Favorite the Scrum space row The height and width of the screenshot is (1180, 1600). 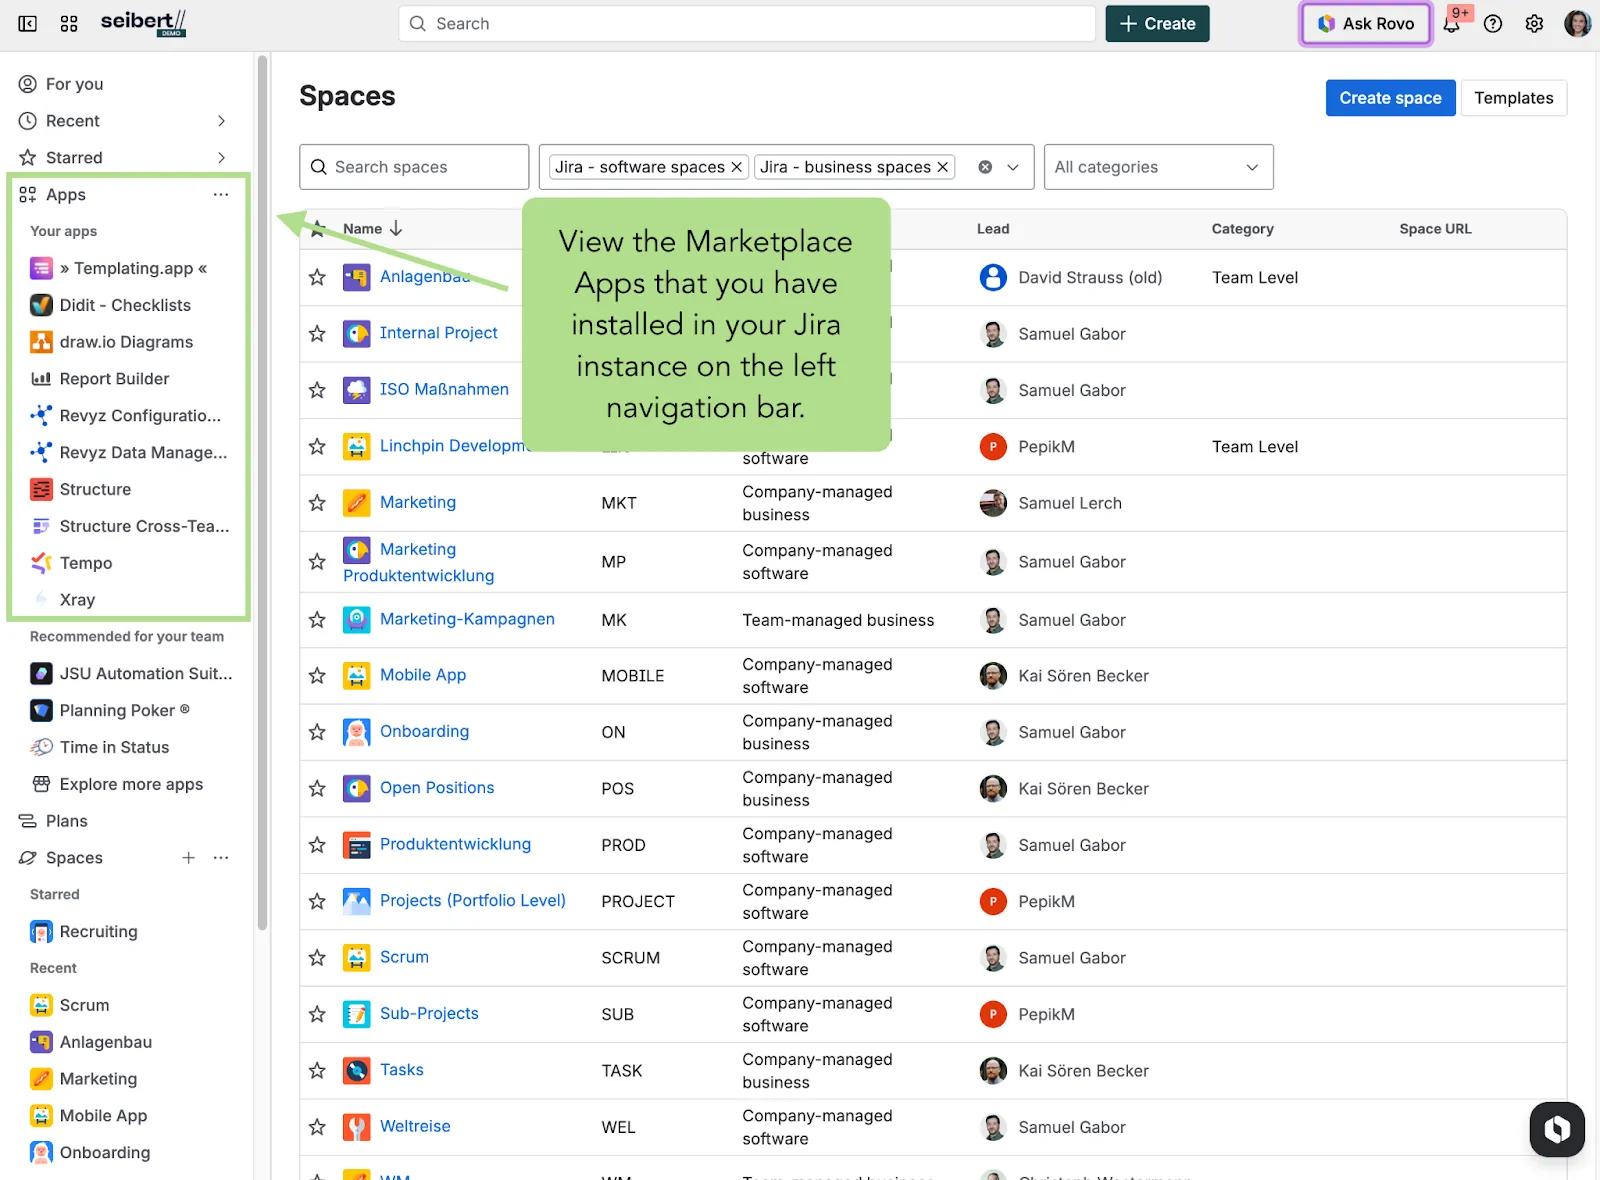[317, 957]
